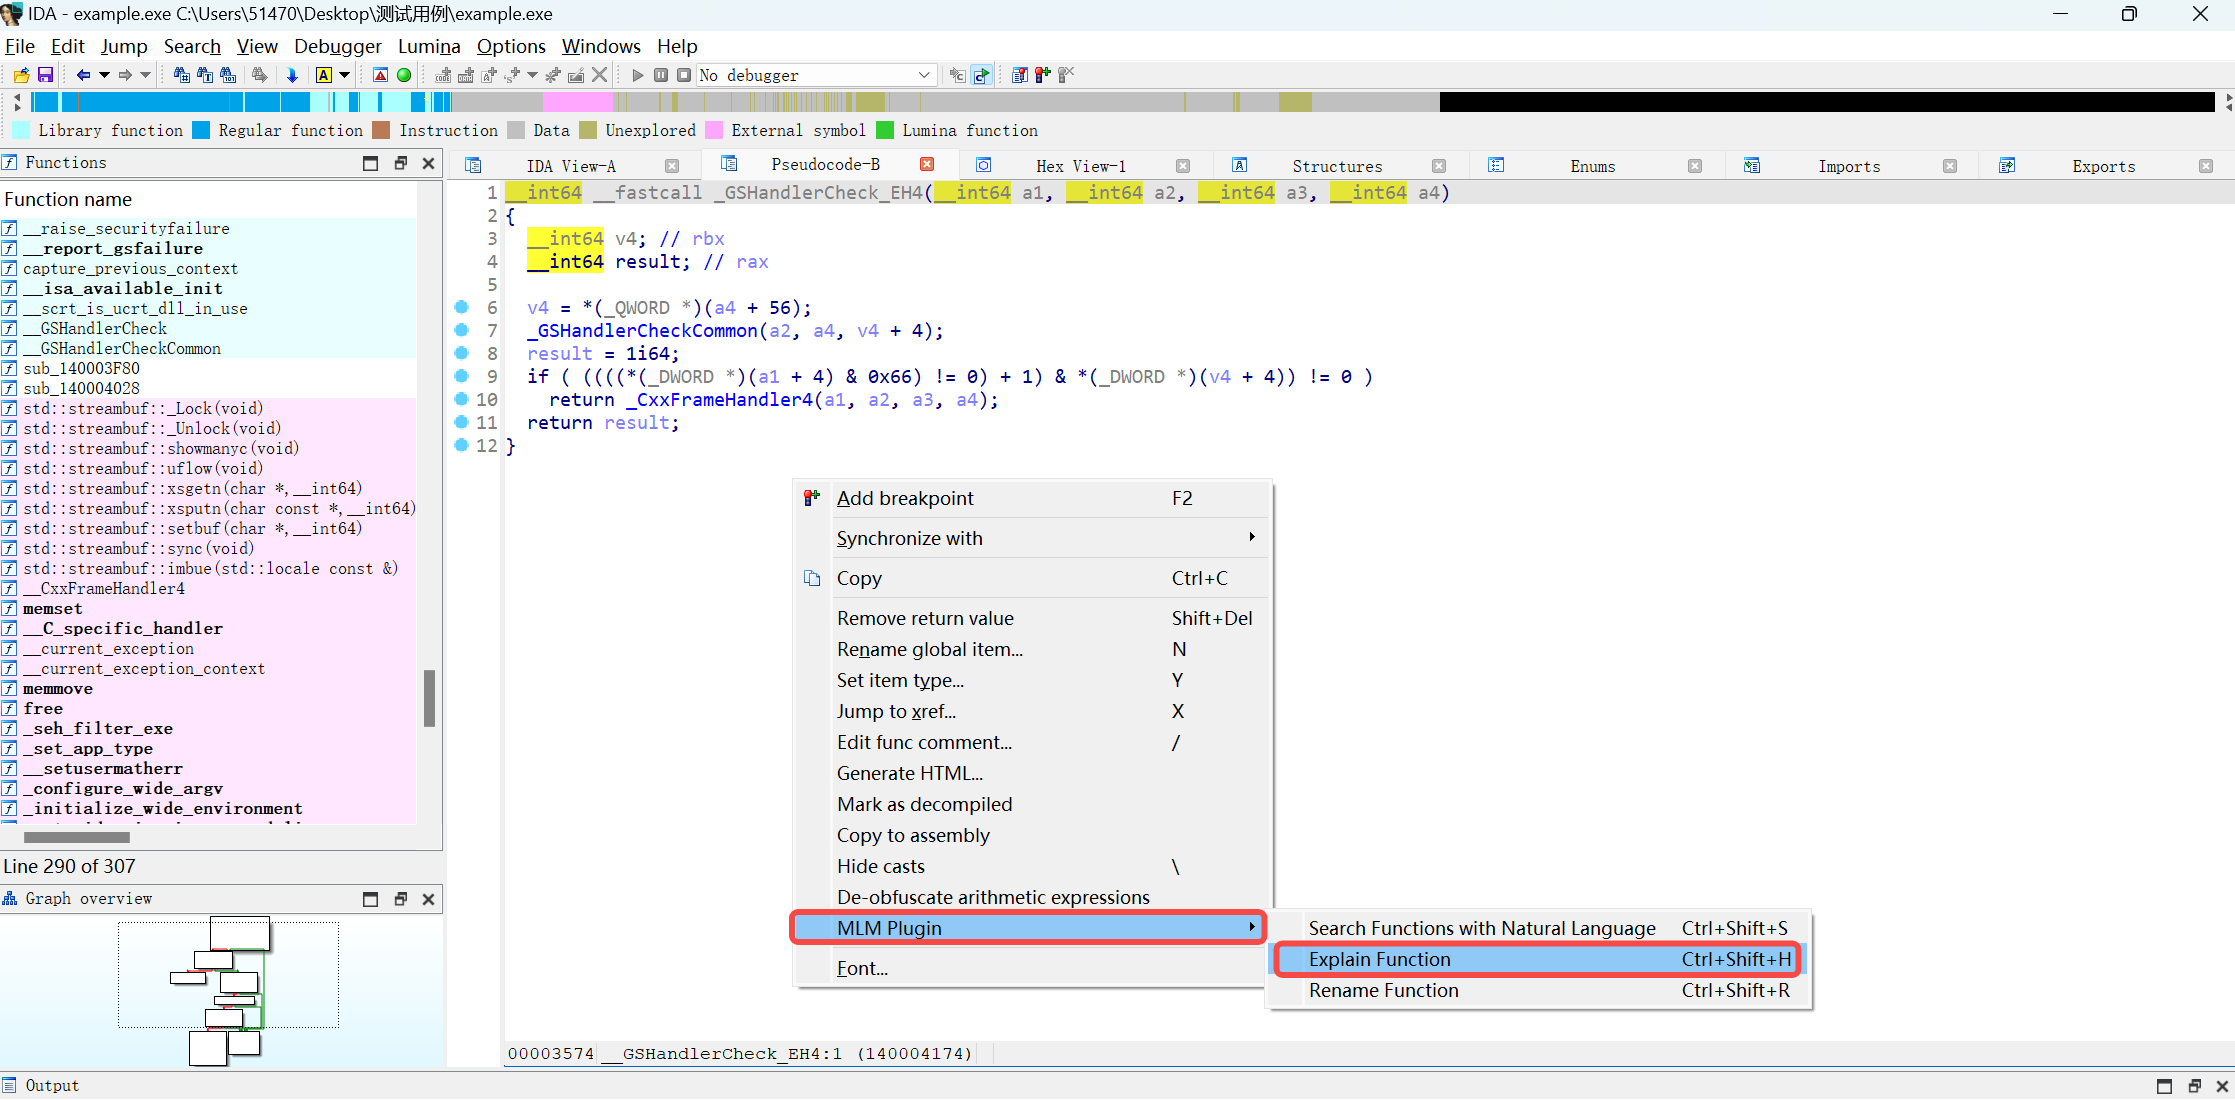Terminate the process with the stop button
This screenshot has height=1100, width=2235.
(684, 75)
